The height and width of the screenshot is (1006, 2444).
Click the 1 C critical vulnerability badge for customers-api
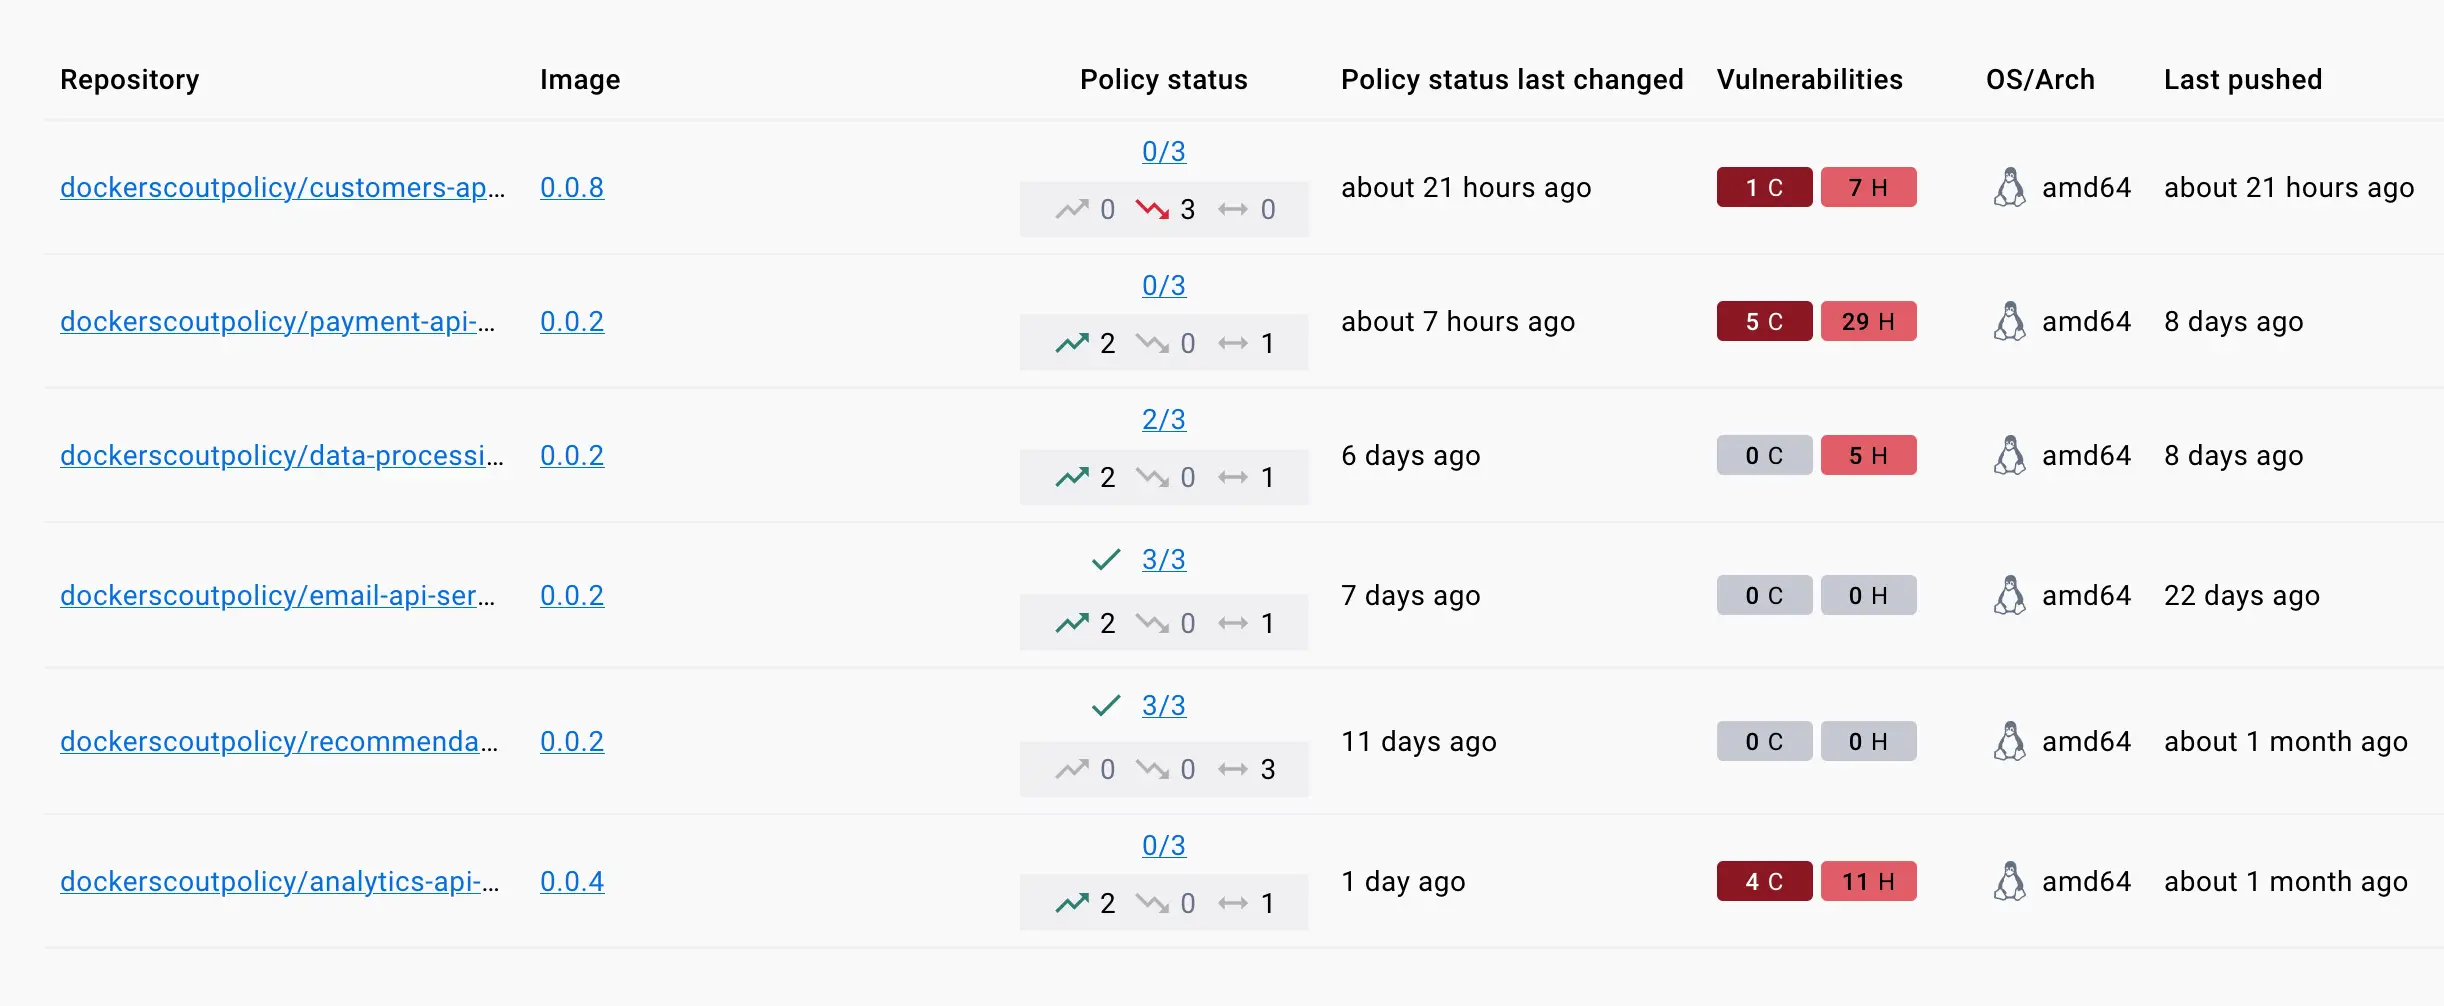pyautogui.click(x=1763, y=187)
